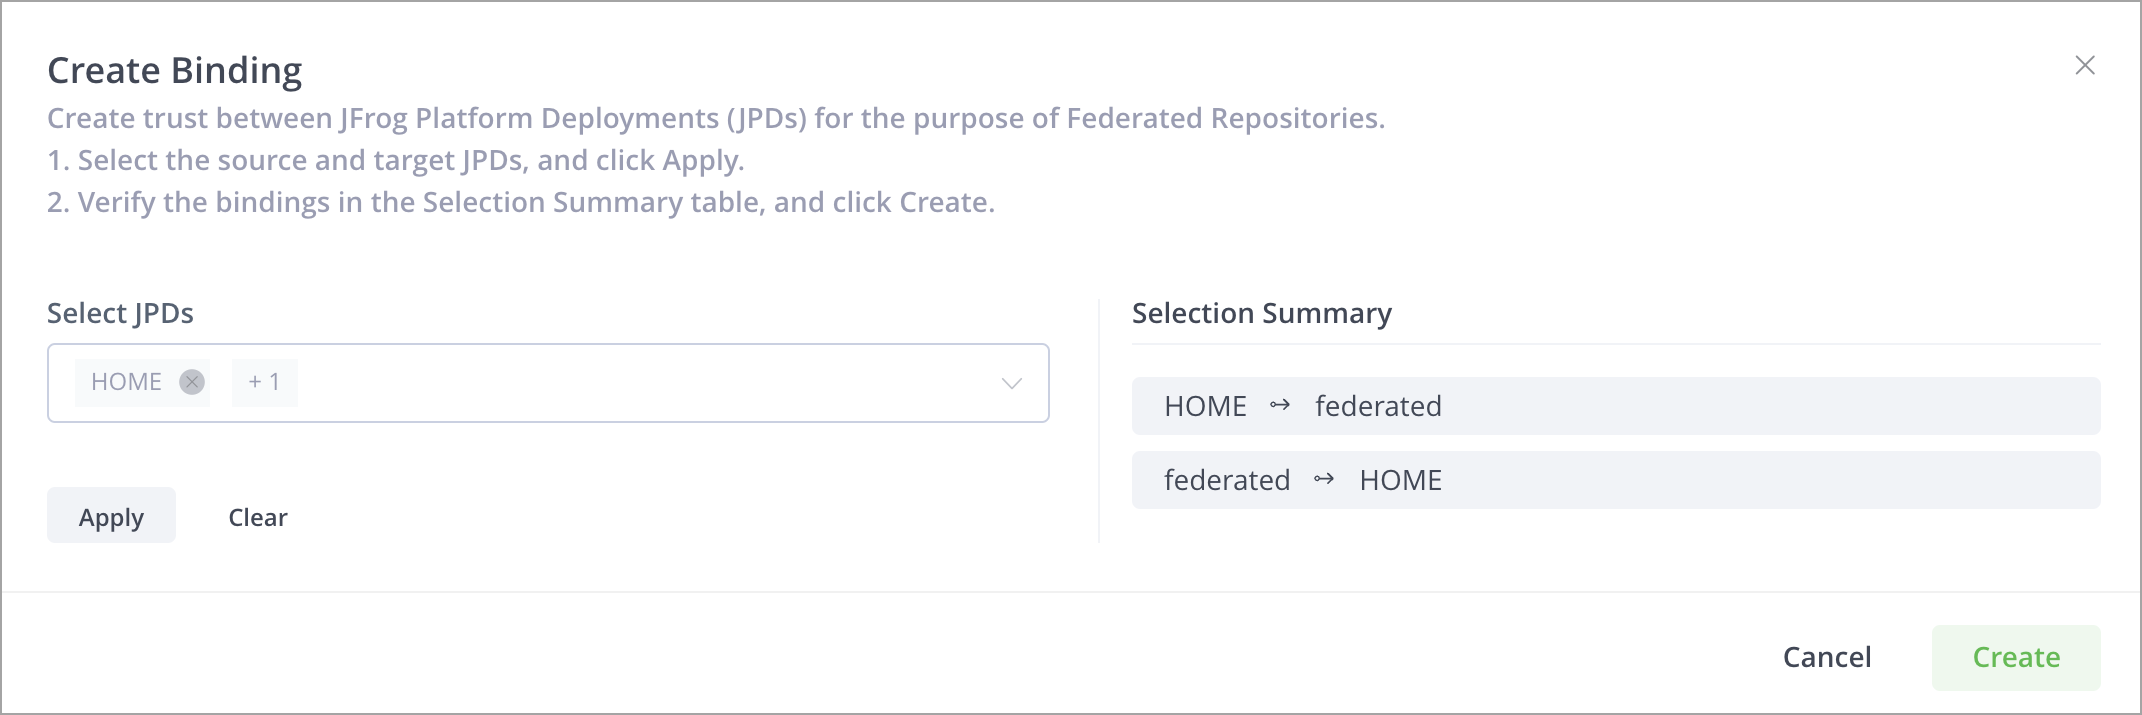
Task: Click the Select JPDs label
Action: (x=120, y=313)
